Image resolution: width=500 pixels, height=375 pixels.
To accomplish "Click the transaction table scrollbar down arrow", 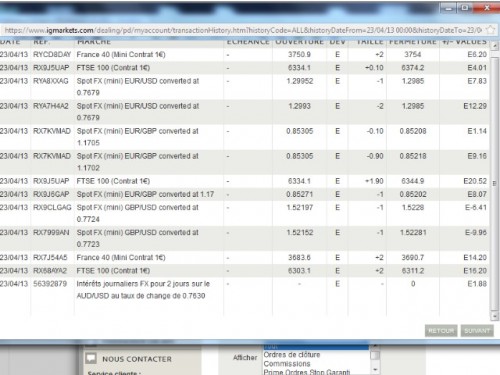I will pyautogui.click(x=494, y=315).
